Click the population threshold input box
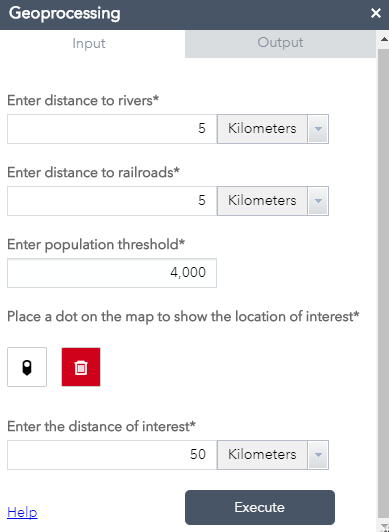The image size is (389, 532). tap(112, 273)
